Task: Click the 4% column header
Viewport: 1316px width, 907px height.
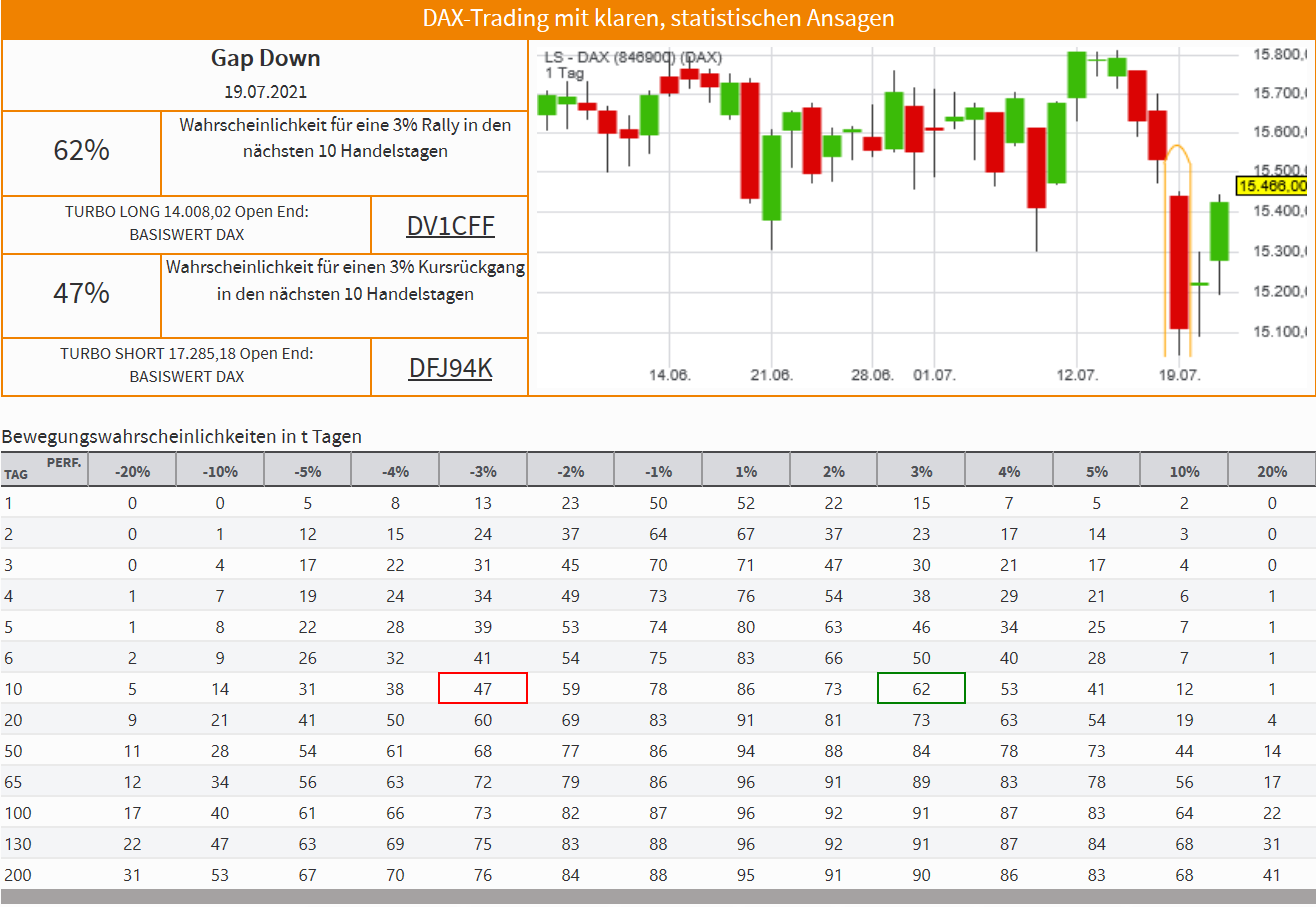Action: point(1009,471)
